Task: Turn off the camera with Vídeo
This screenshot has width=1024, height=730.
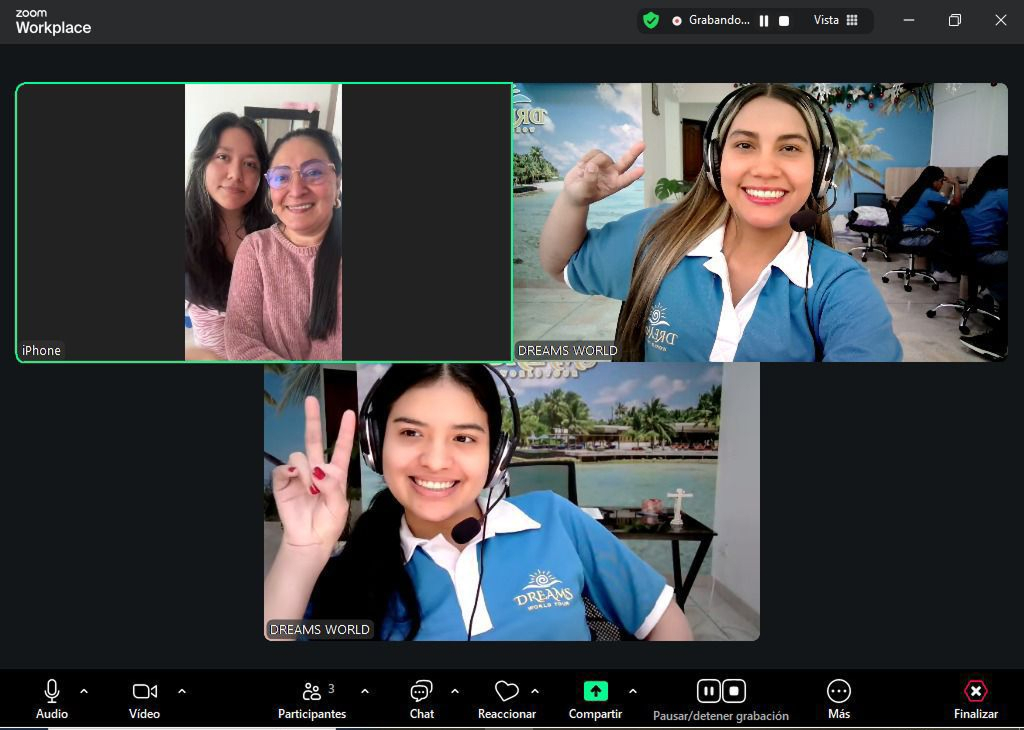Action: [x=144, y=692]
